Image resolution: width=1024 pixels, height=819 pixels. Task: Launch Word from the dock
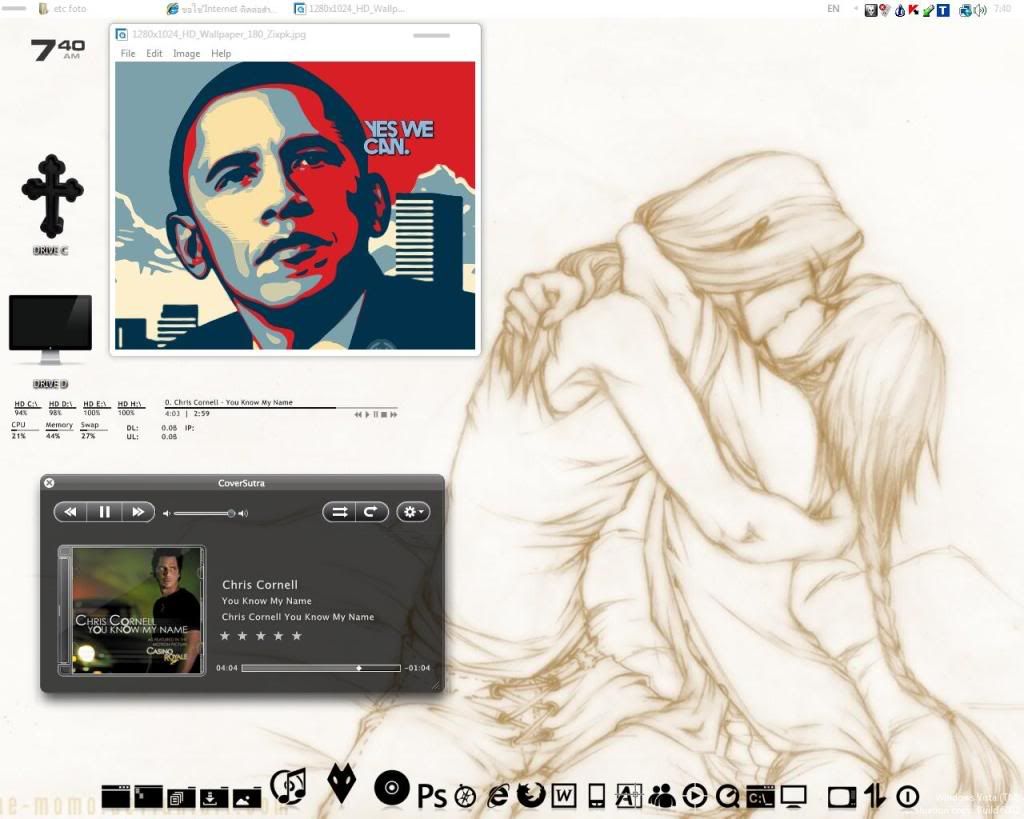[x=564, y=795]
